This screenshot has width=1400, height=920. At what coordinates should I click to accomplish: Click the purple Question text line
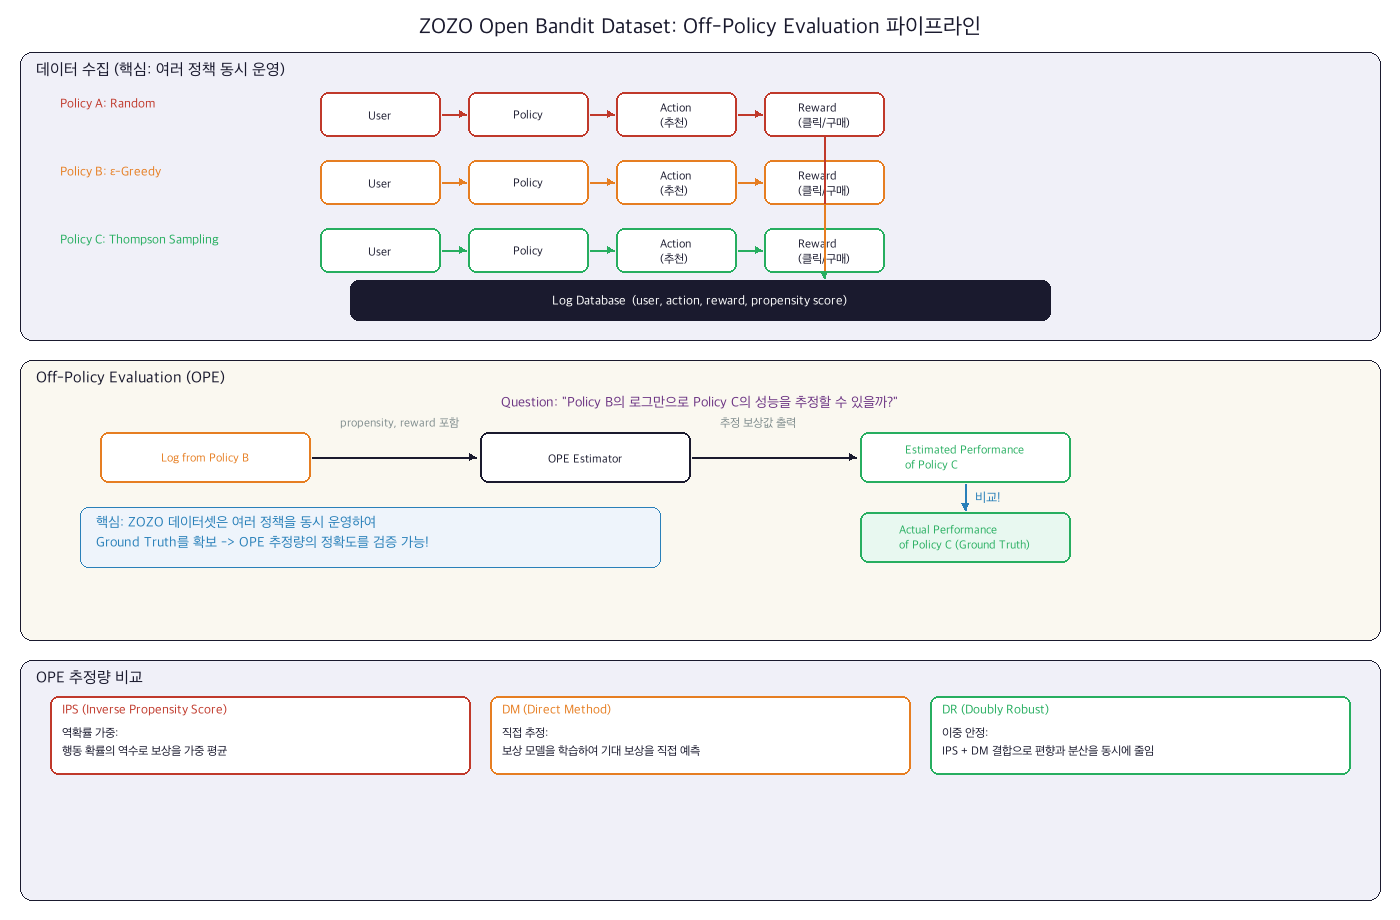[x=699, y=402]
